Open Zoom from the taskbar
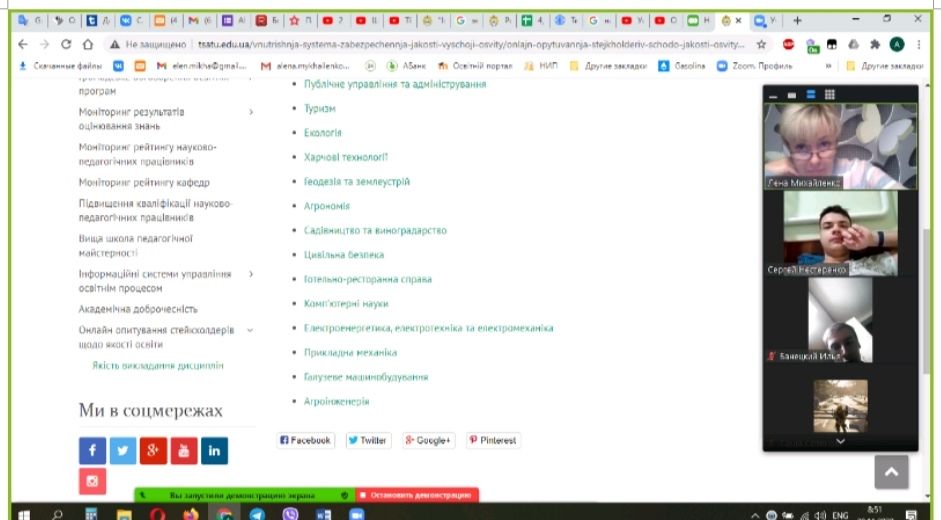Screen dimensions: 941x520 (x=356, y=515)
